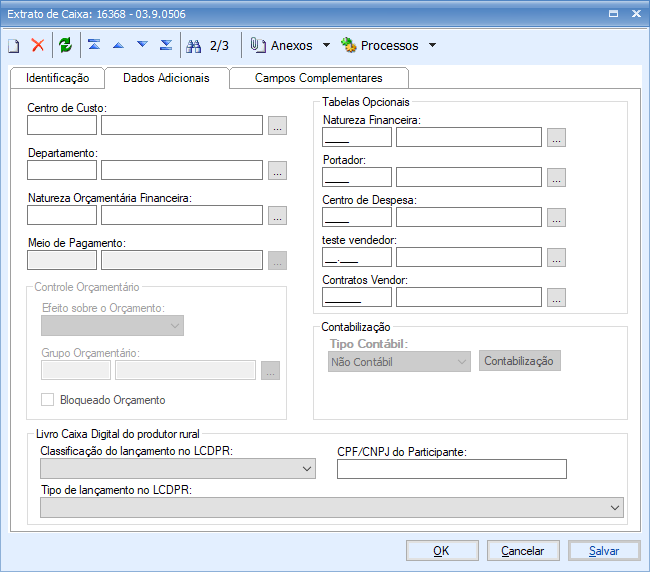This screenshot has height=572, width=650.
Task: Select the Dados Adicionais tab
Action: tap(166, 78)
